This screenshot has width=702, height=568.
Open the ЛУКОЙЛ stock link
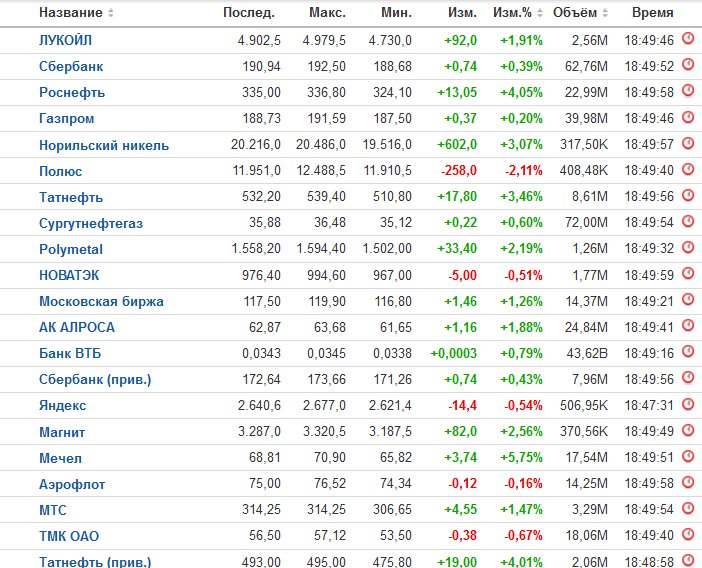point(65,40)
